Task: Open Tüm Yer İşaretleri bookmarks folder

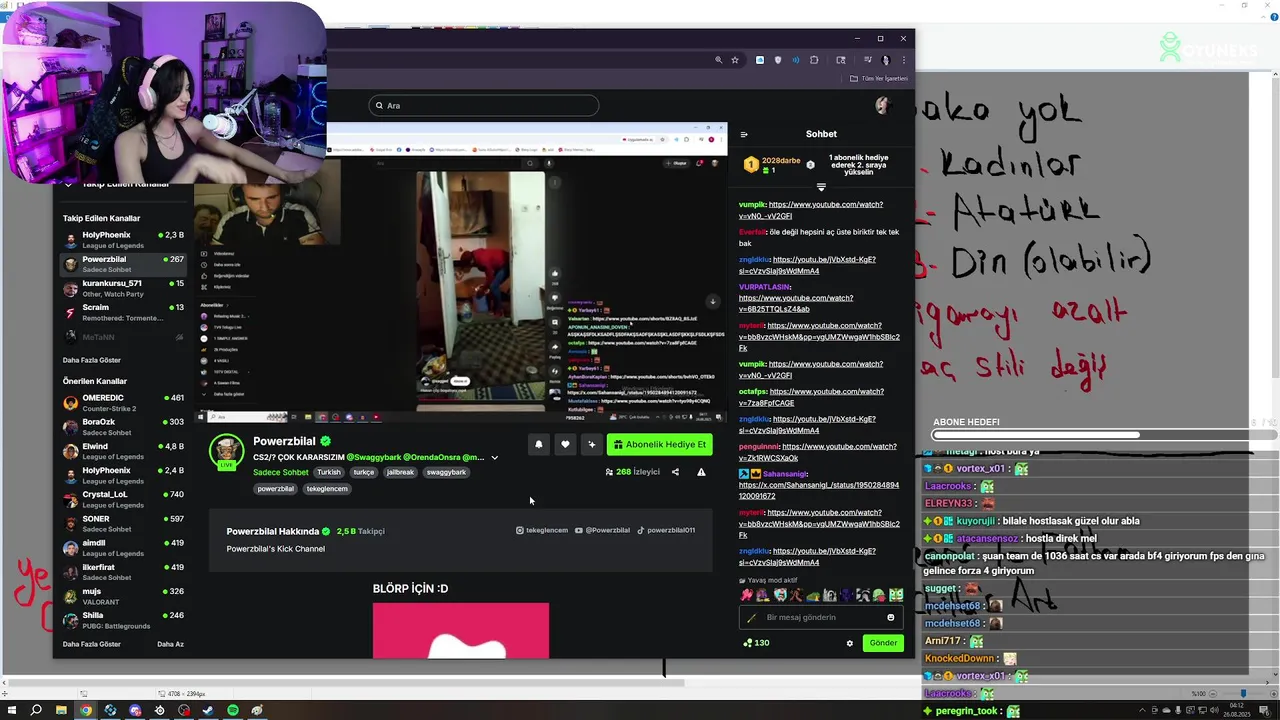Action: pos(879,78)
